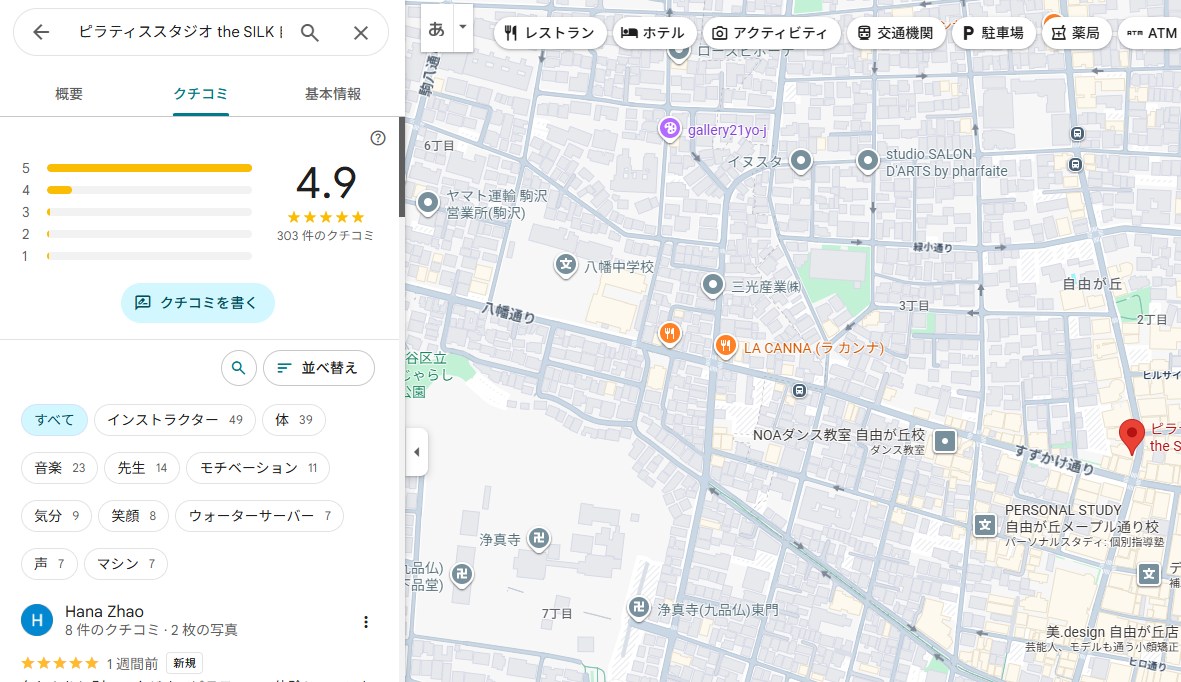Image resolution: width=1181 pixels, height=682 pixels.
Task: Click the back arrow in search box
Action: coord(41,33)
